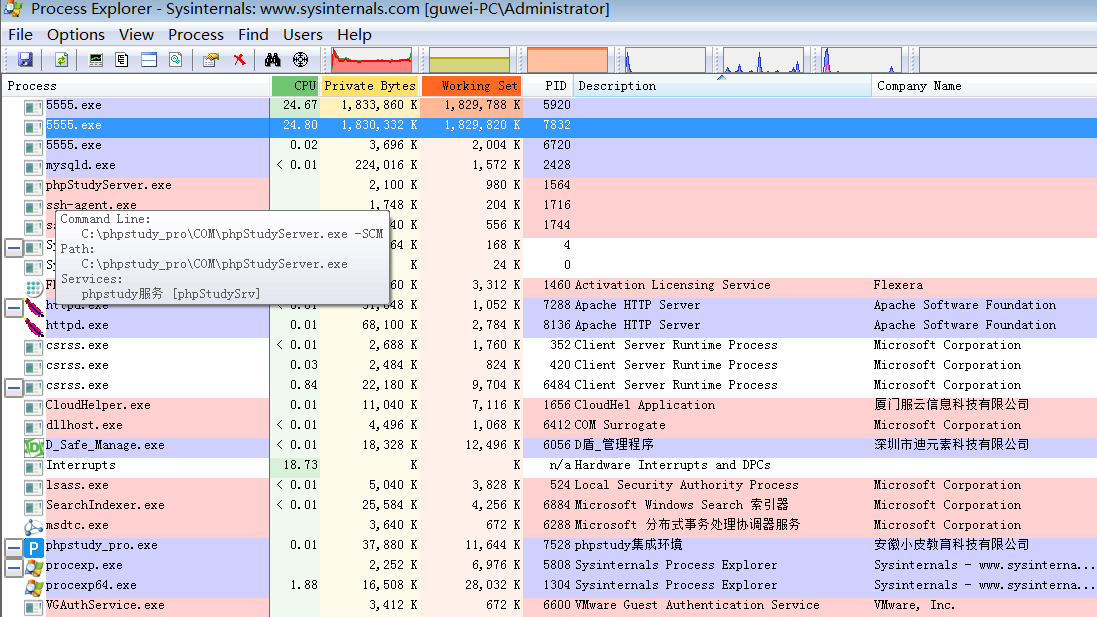This screenshot has width=1097, height=617.
Task: Click the red X Kill Process icon
Action: (x=239, y=60)
